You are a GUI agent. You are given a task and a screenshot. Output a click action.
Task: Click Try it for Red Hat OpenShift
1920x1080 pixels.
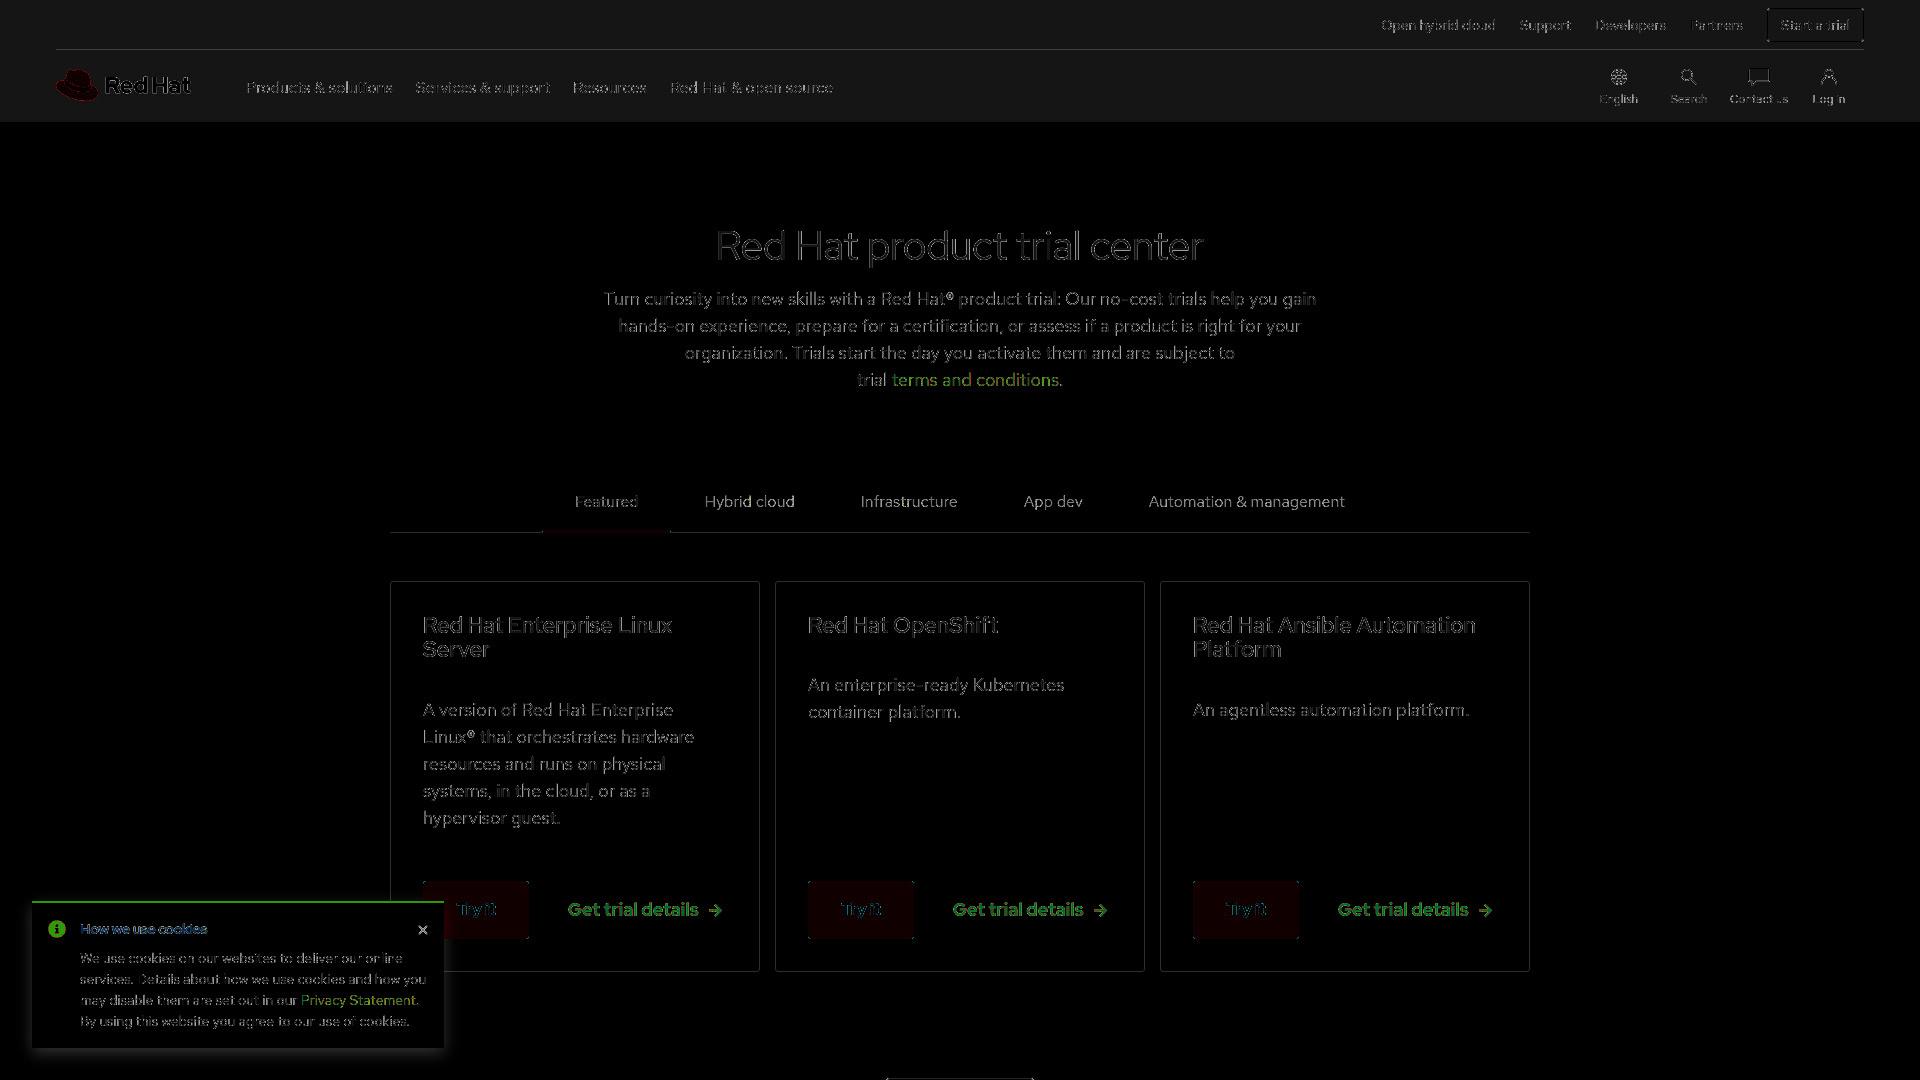pos(861,910)
